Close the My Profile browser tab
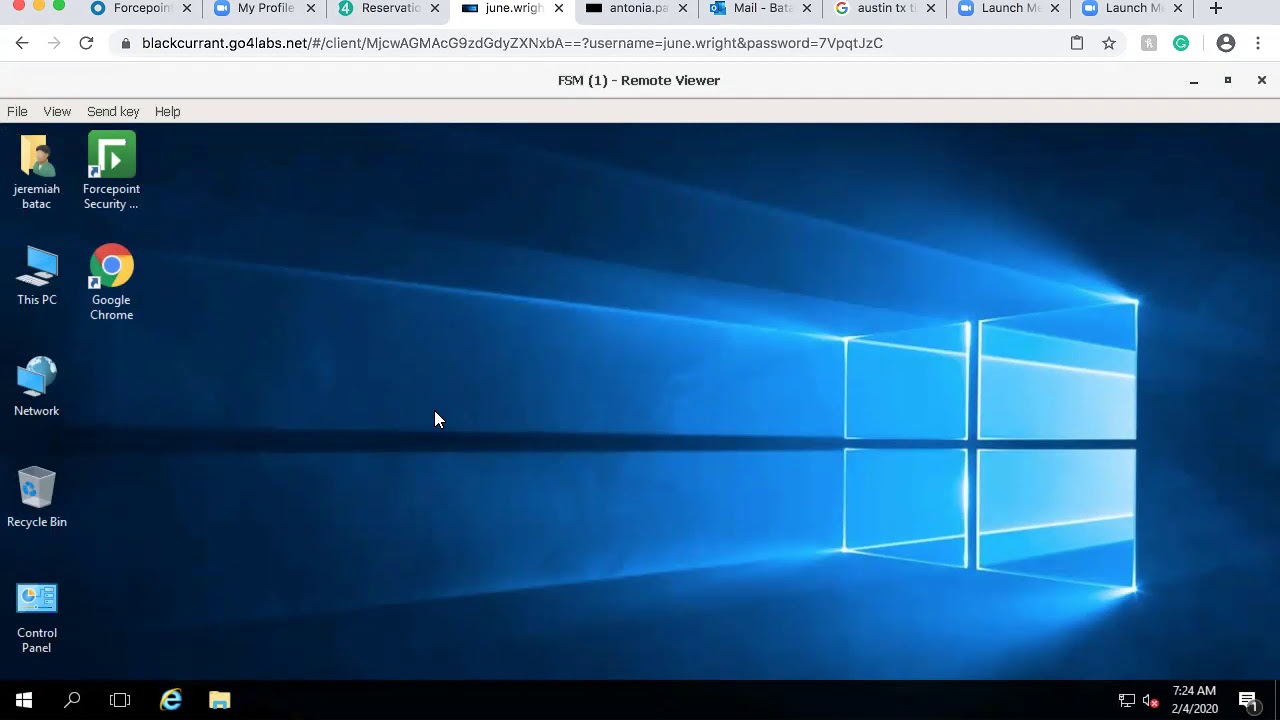Viewport: 1280px width, 720px height. point(311,8)
